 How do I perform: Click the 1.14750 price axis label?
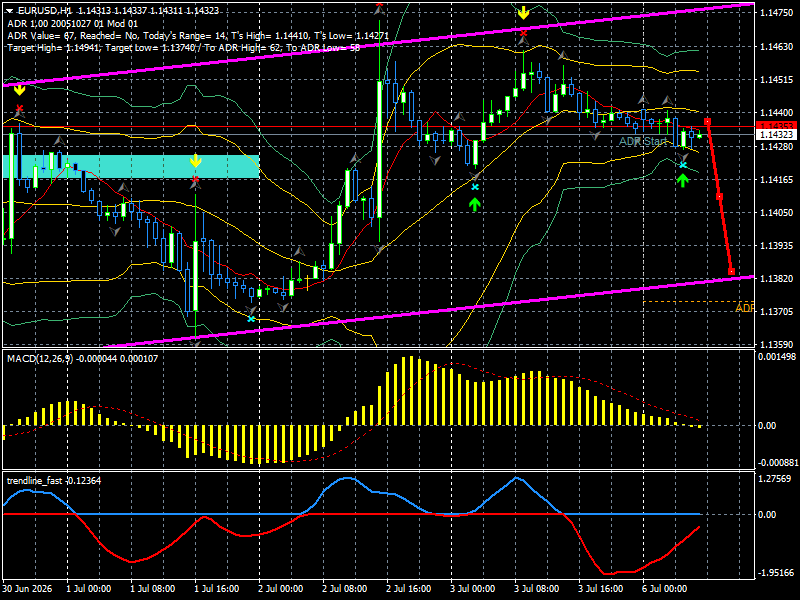click(776, 13)
